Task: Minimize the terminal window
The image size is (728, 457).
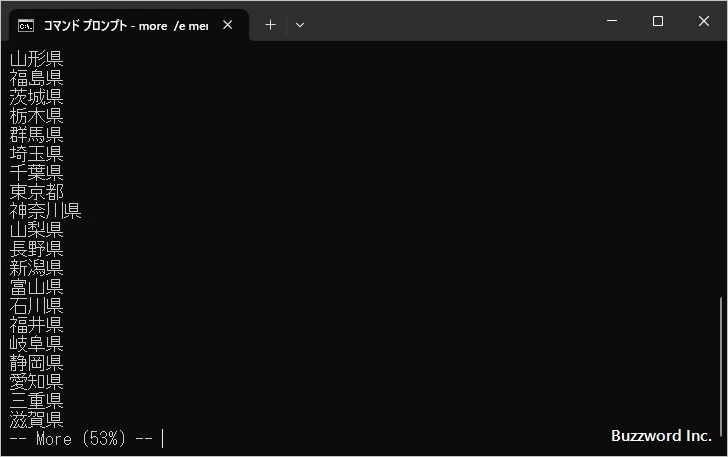Action: click(x=612, y=21)
